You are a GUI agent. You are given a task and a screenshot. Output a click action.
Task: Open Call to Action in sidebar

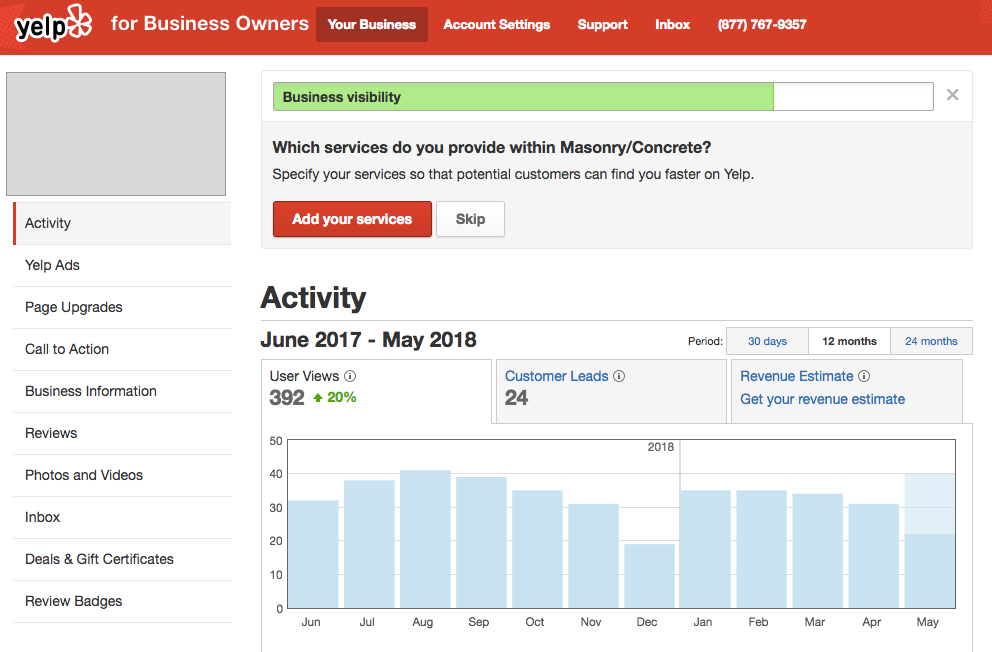click(x=122, y=349)
